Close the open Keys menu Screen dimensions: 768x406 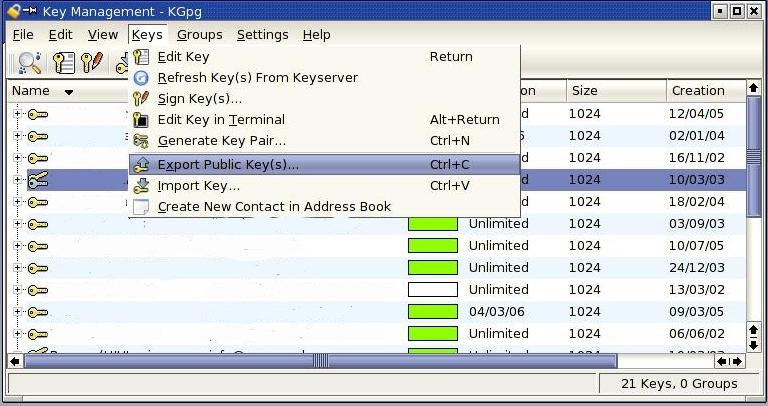point(147,35)
